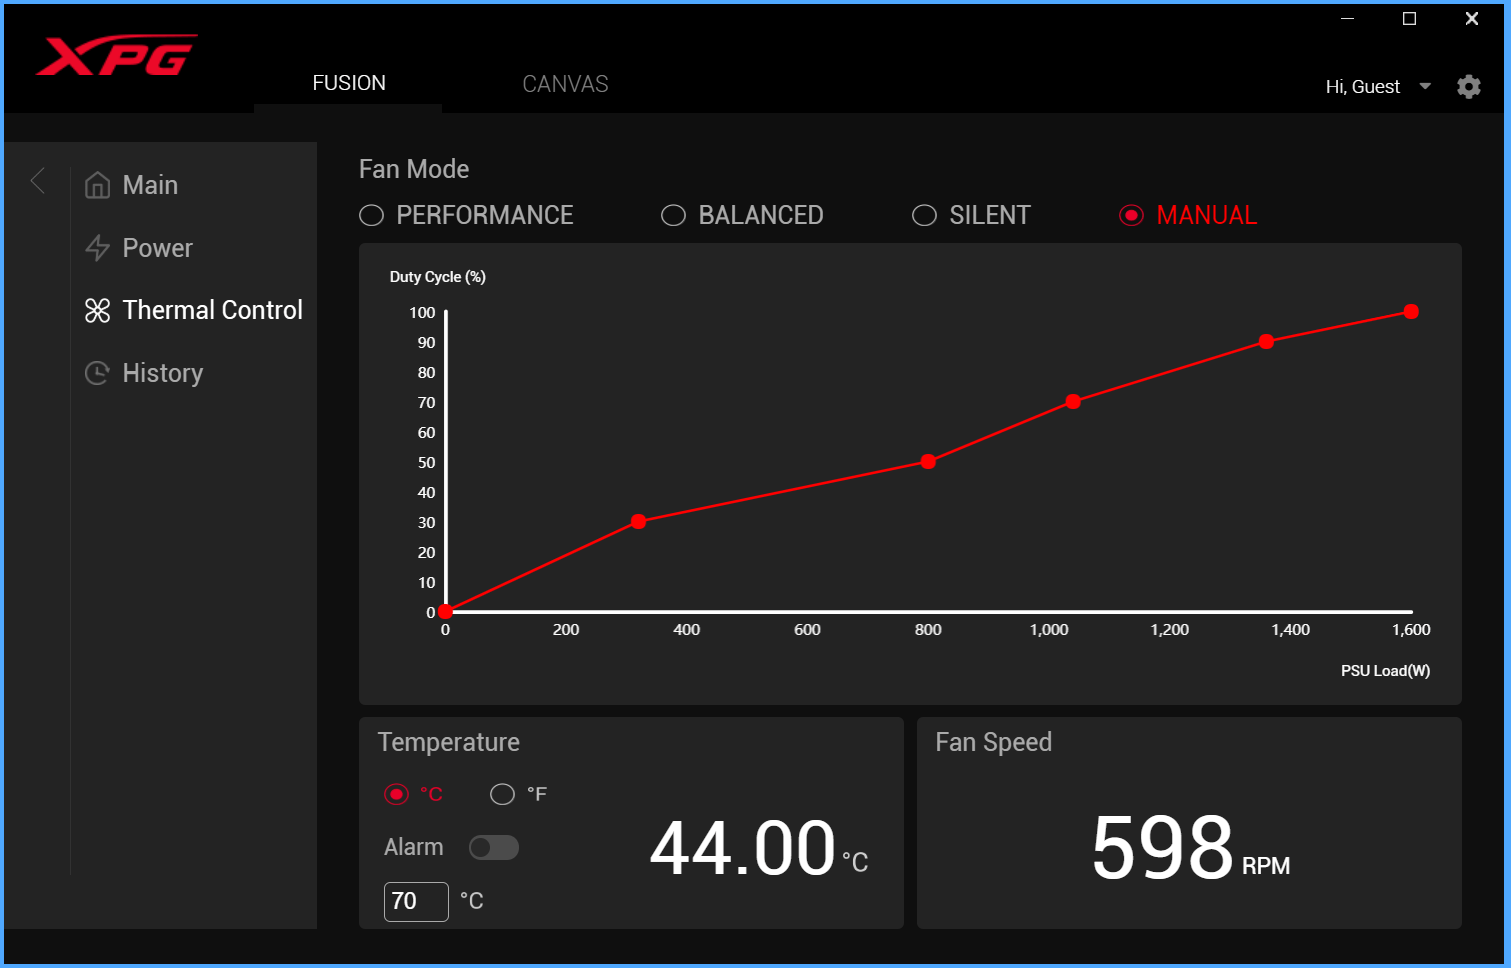Switch to the CANVAS tab
Screen dimensions: 1511x968
pos(565,84)
